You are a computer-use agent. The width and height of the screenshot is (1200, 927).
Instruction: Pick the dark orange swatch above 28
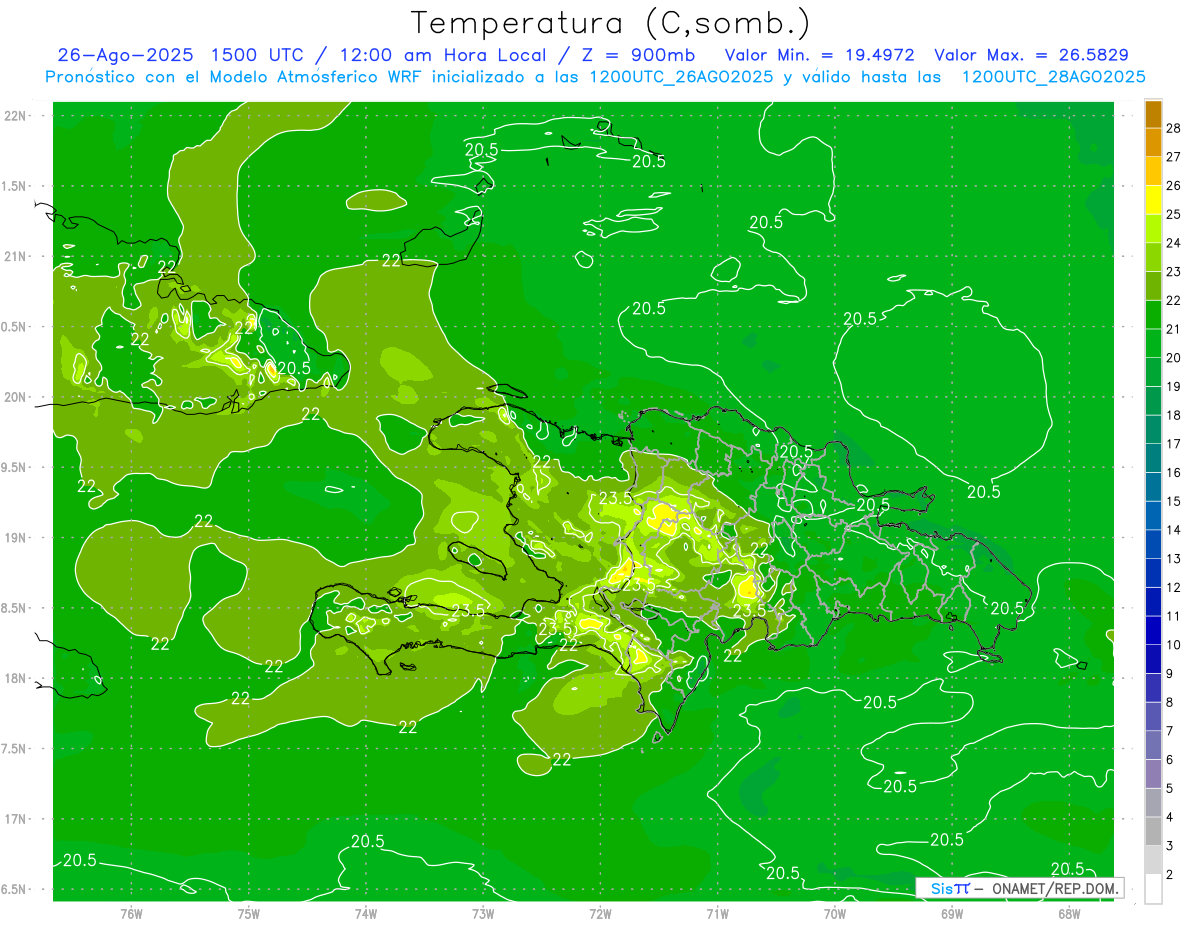click(1153, 114)
